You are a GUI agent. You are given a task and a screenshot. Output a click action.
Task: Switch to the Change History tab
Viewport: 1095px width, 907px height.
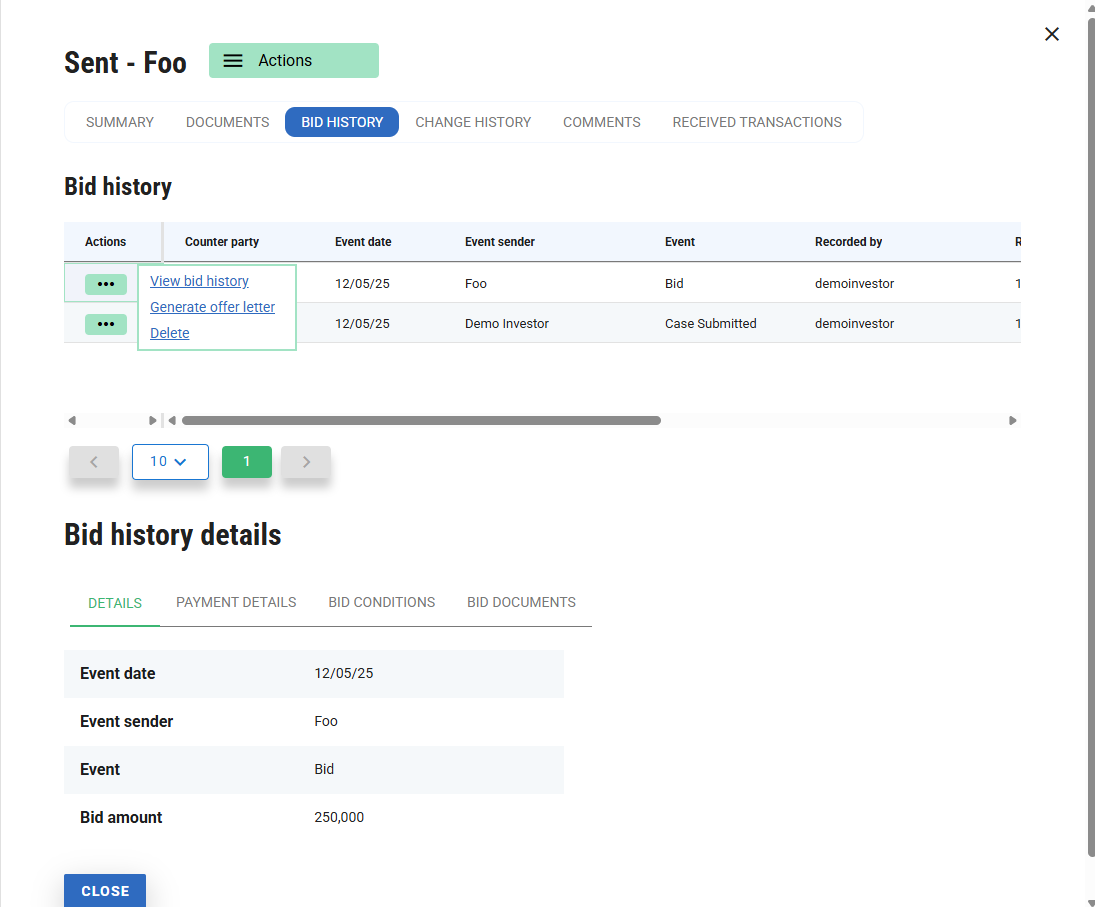coord(473,122)
